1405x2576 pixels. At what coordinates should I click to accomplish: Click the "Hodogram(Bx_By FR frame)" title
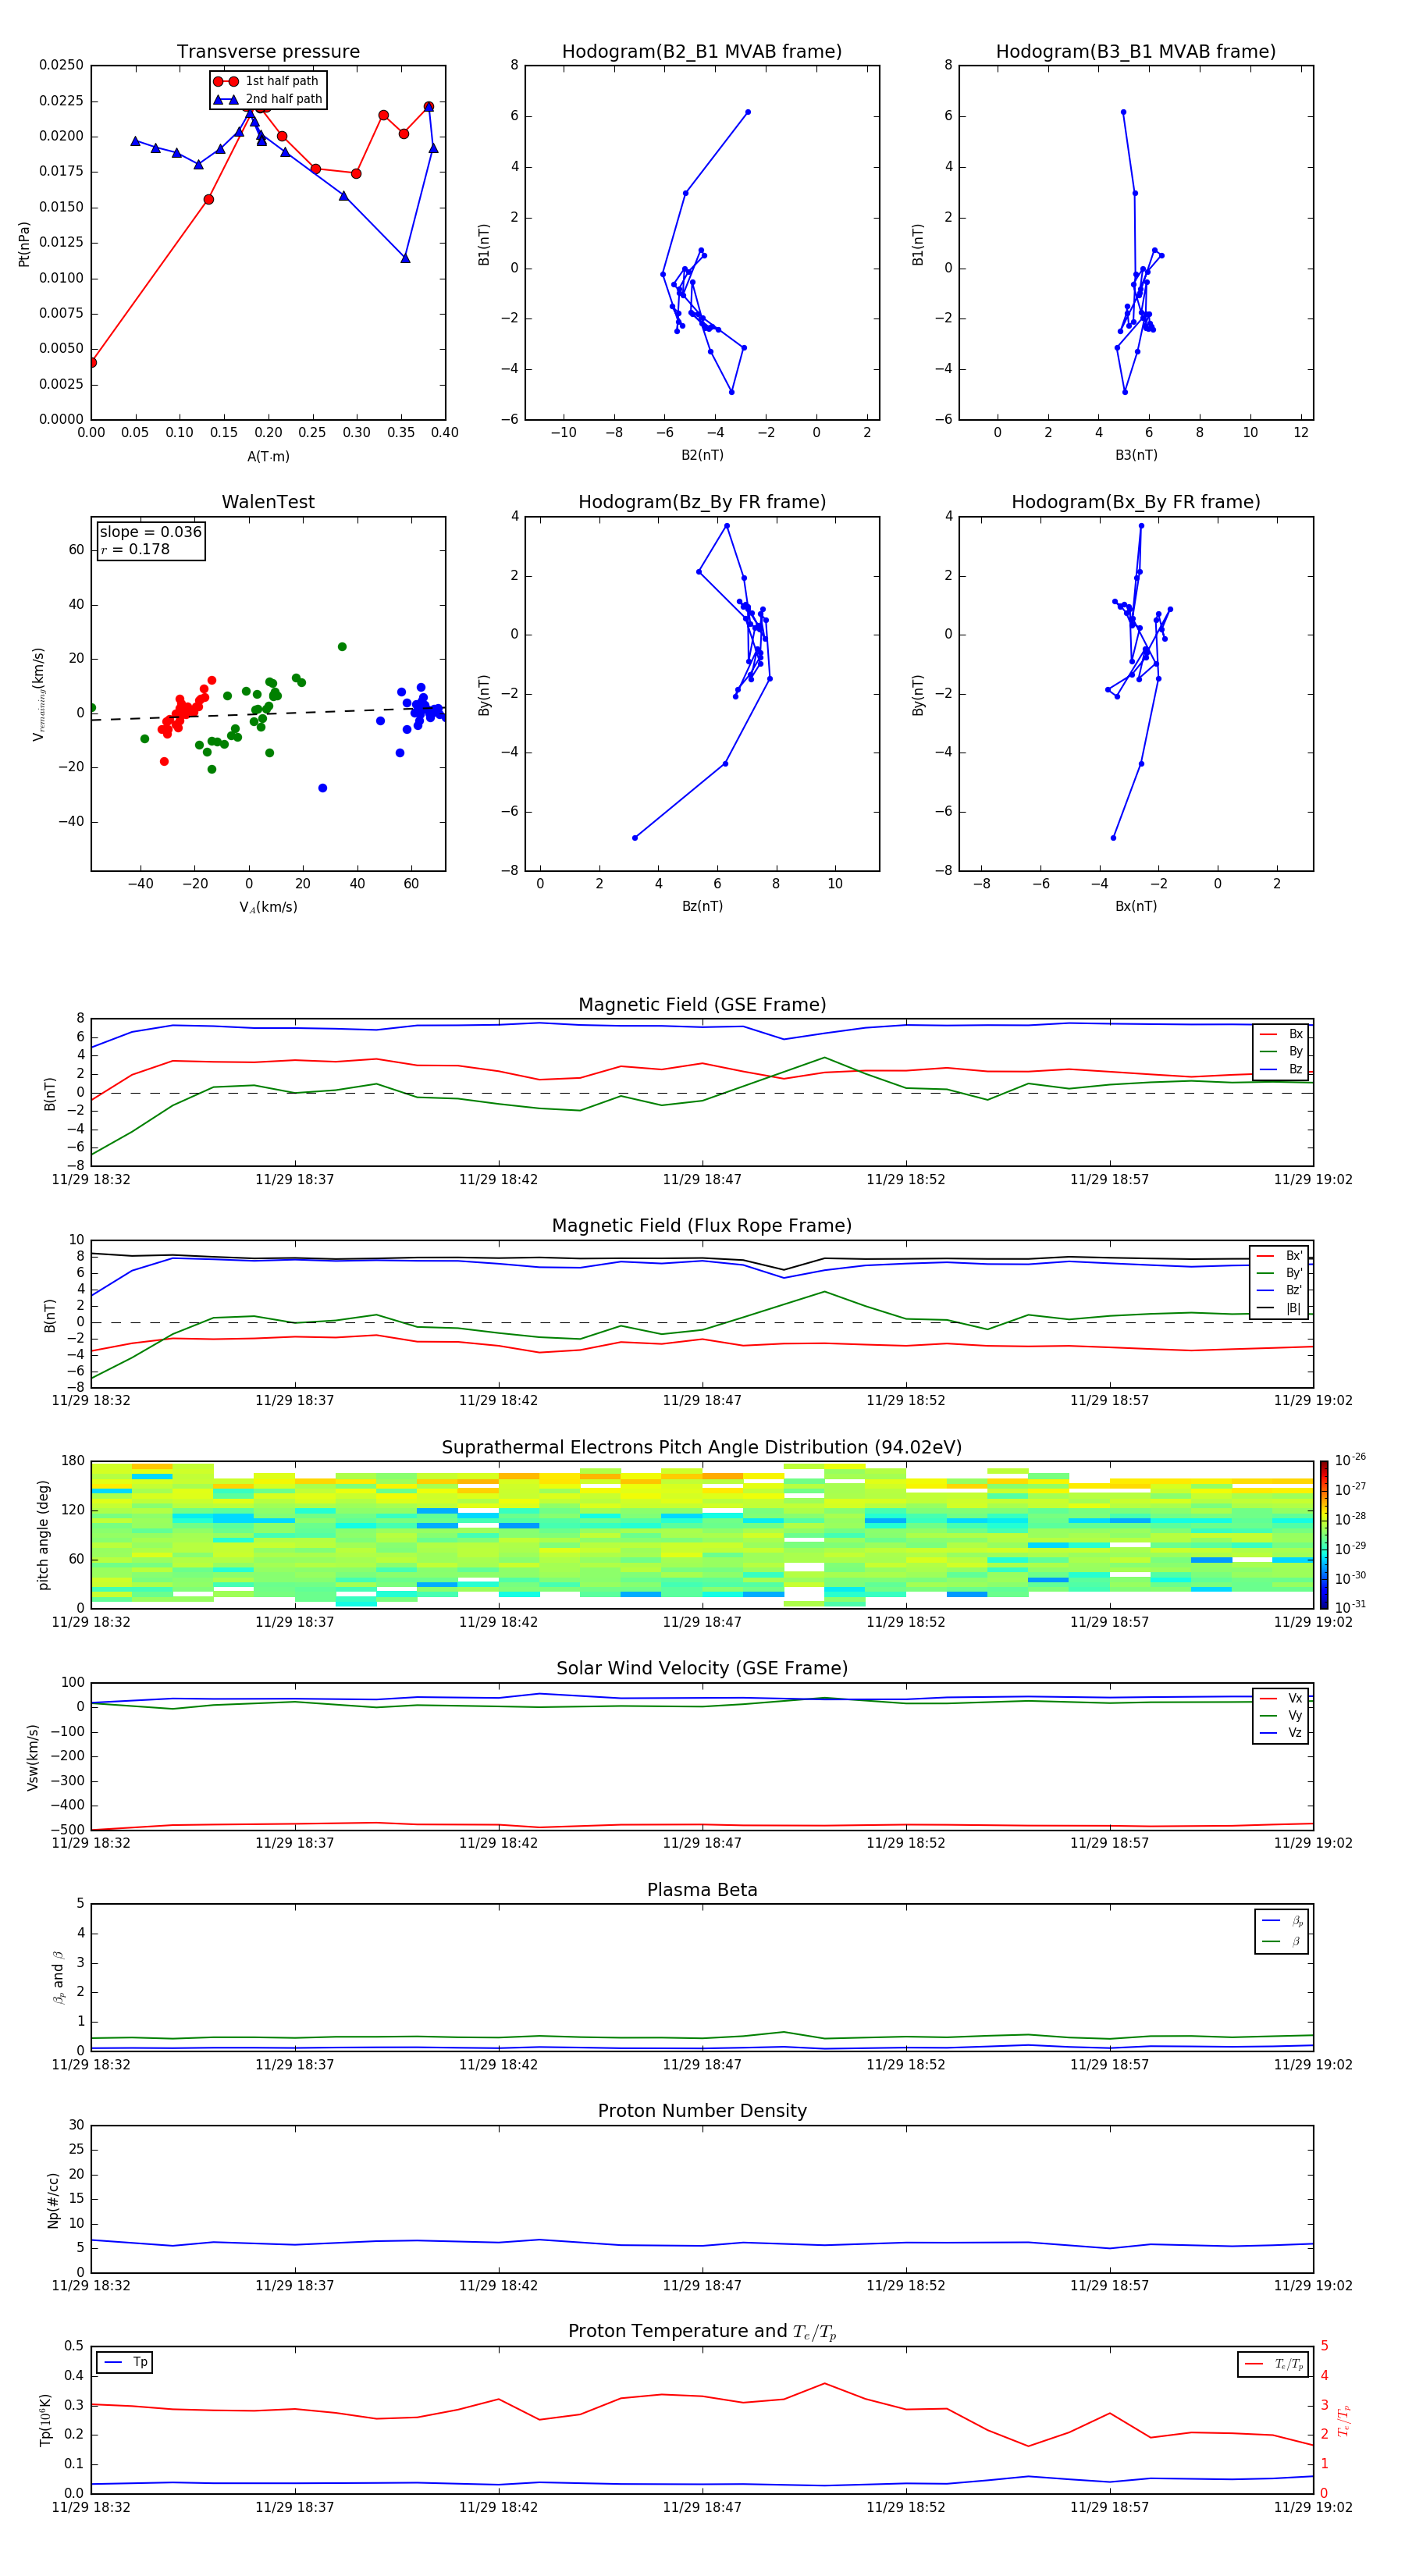(x=1136, y=502)
